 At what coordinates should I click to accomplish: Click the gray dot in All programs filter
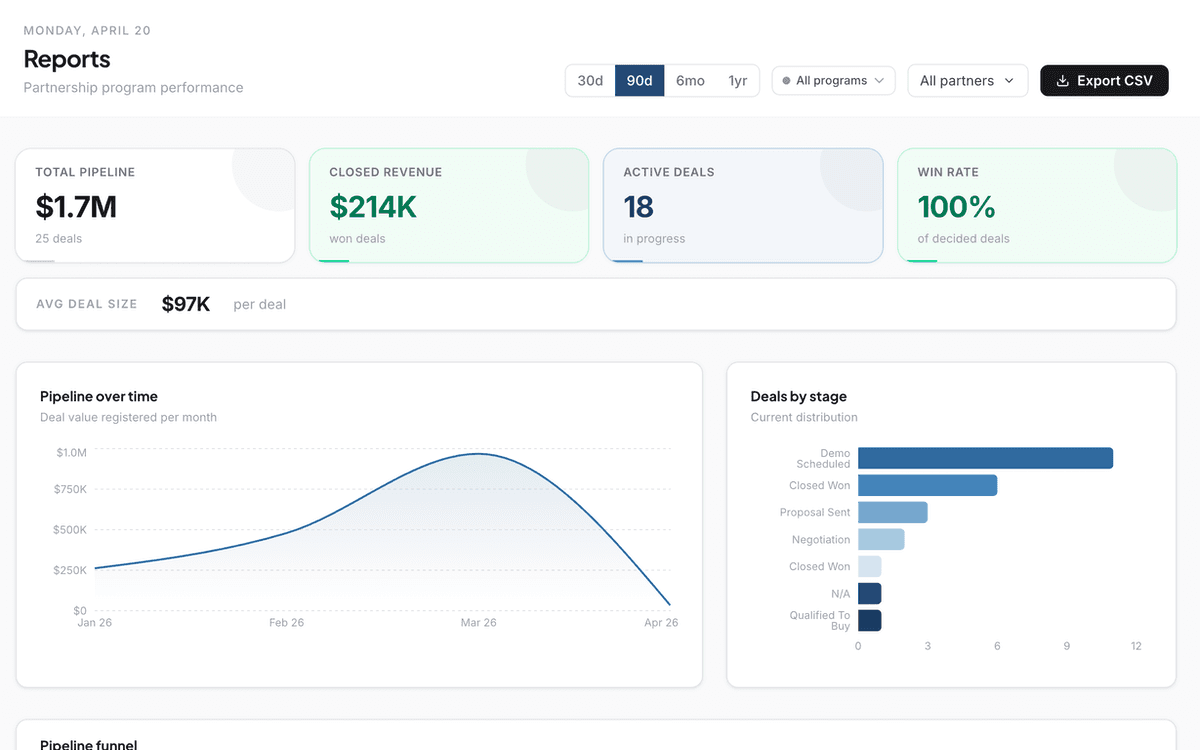click(x=786, y=81)
